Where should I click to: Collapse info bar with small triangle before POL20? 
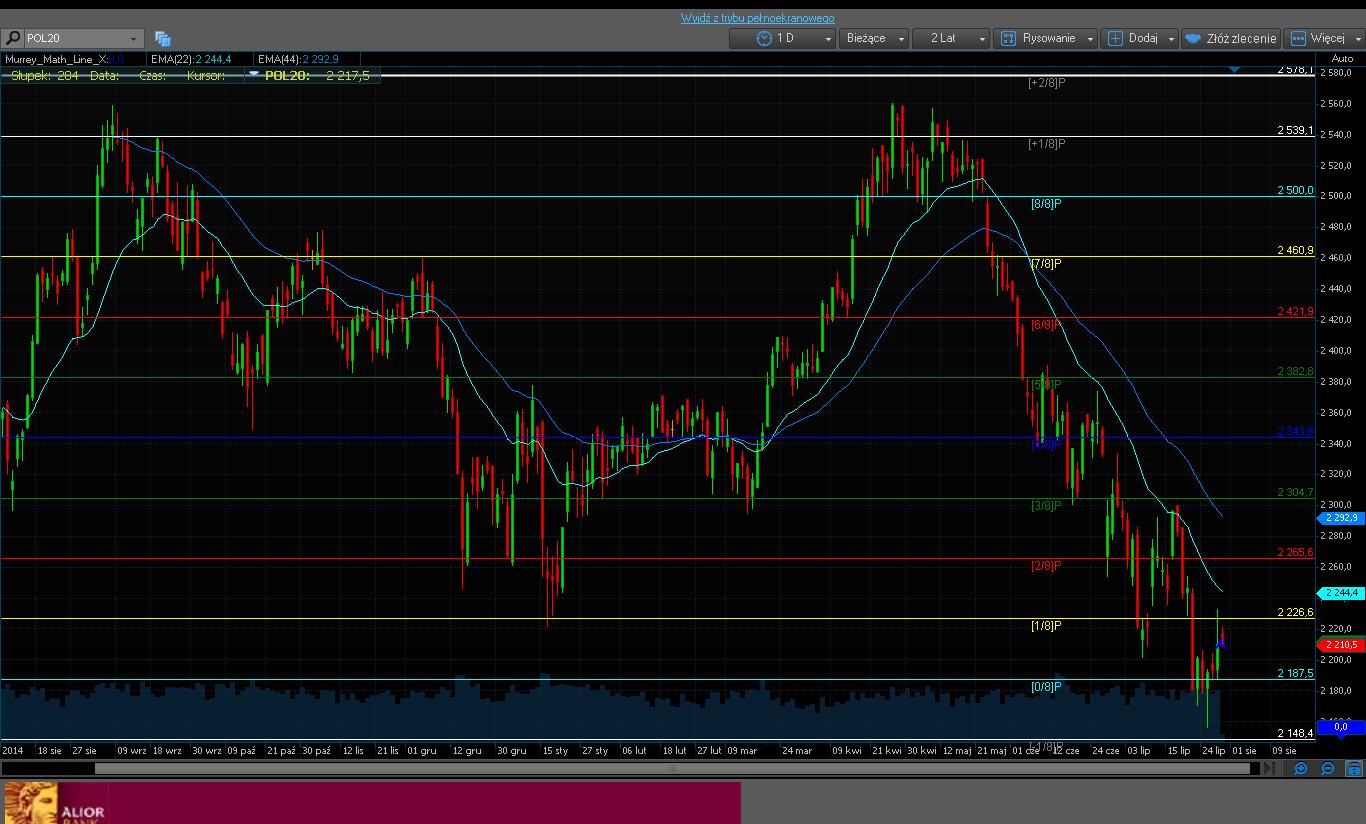(254, 74)
